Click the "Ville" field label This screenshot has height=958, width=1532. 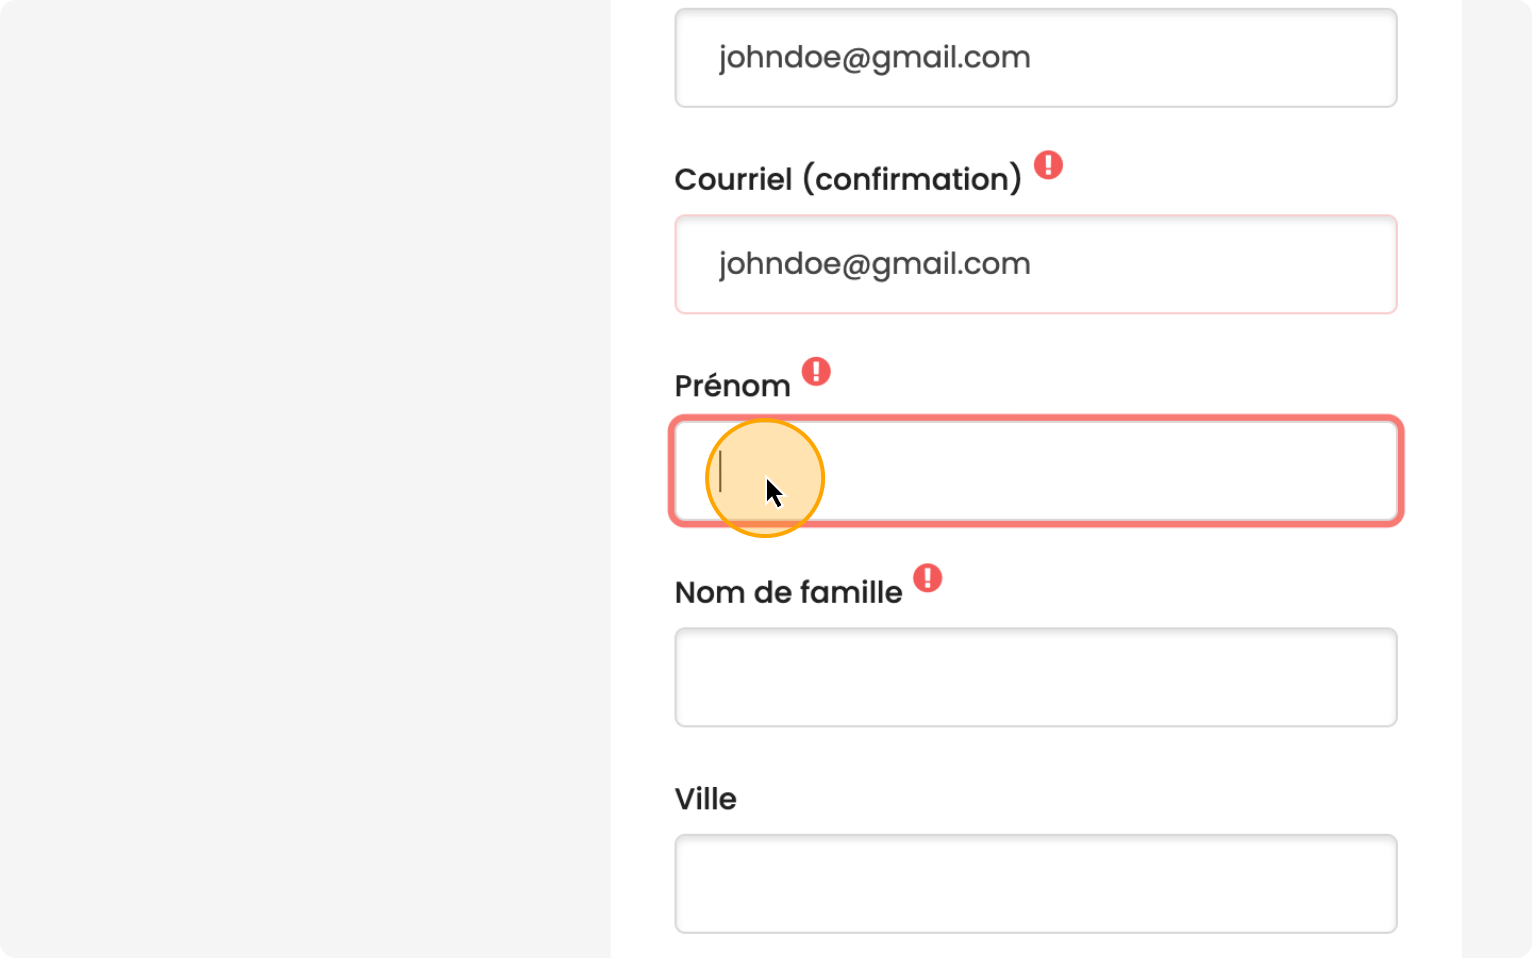(x=705, y=799)
